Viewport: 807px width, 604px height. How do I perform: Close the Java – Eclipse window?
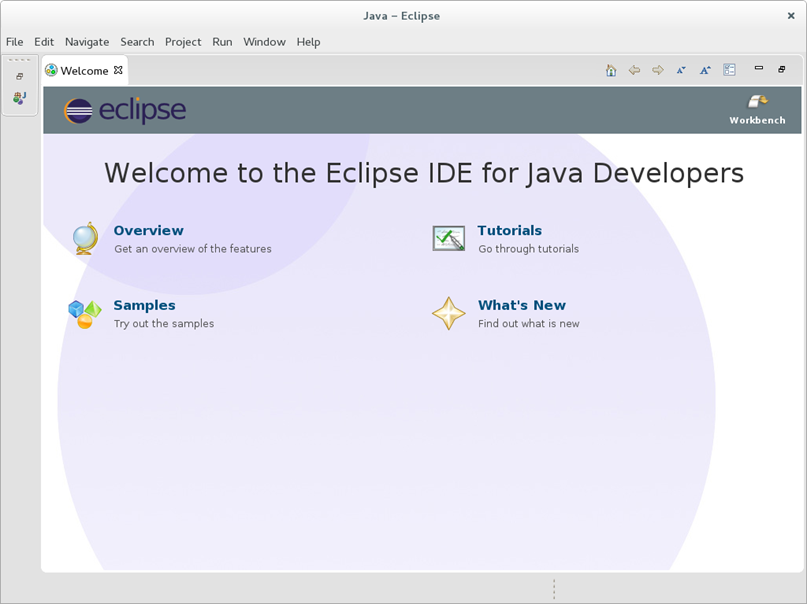click(791, 16)
